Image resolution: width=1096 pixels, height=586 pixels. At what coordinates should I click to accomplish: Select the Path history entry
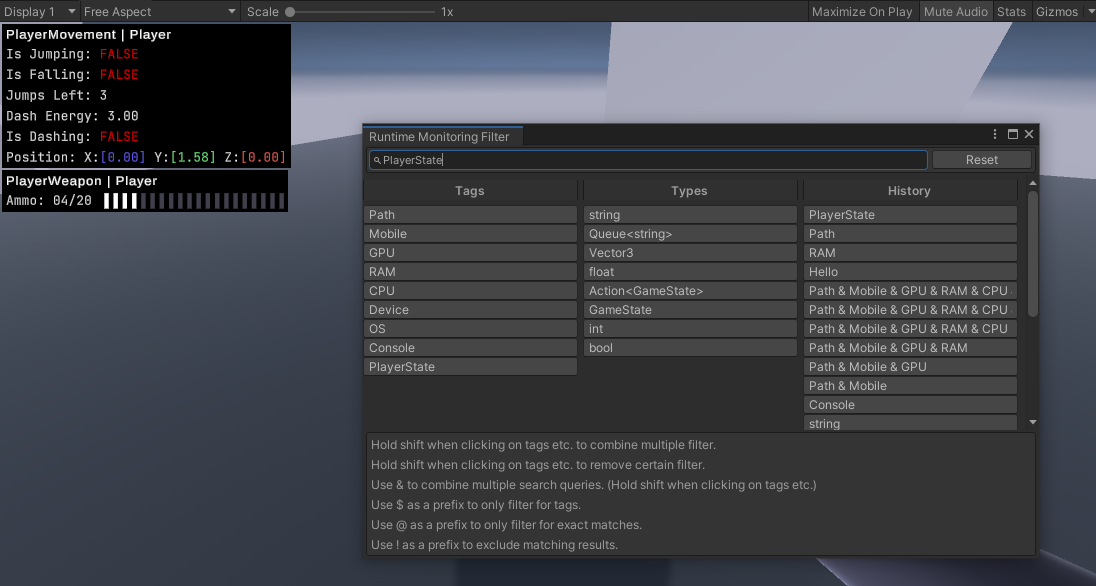pos(910,234)
